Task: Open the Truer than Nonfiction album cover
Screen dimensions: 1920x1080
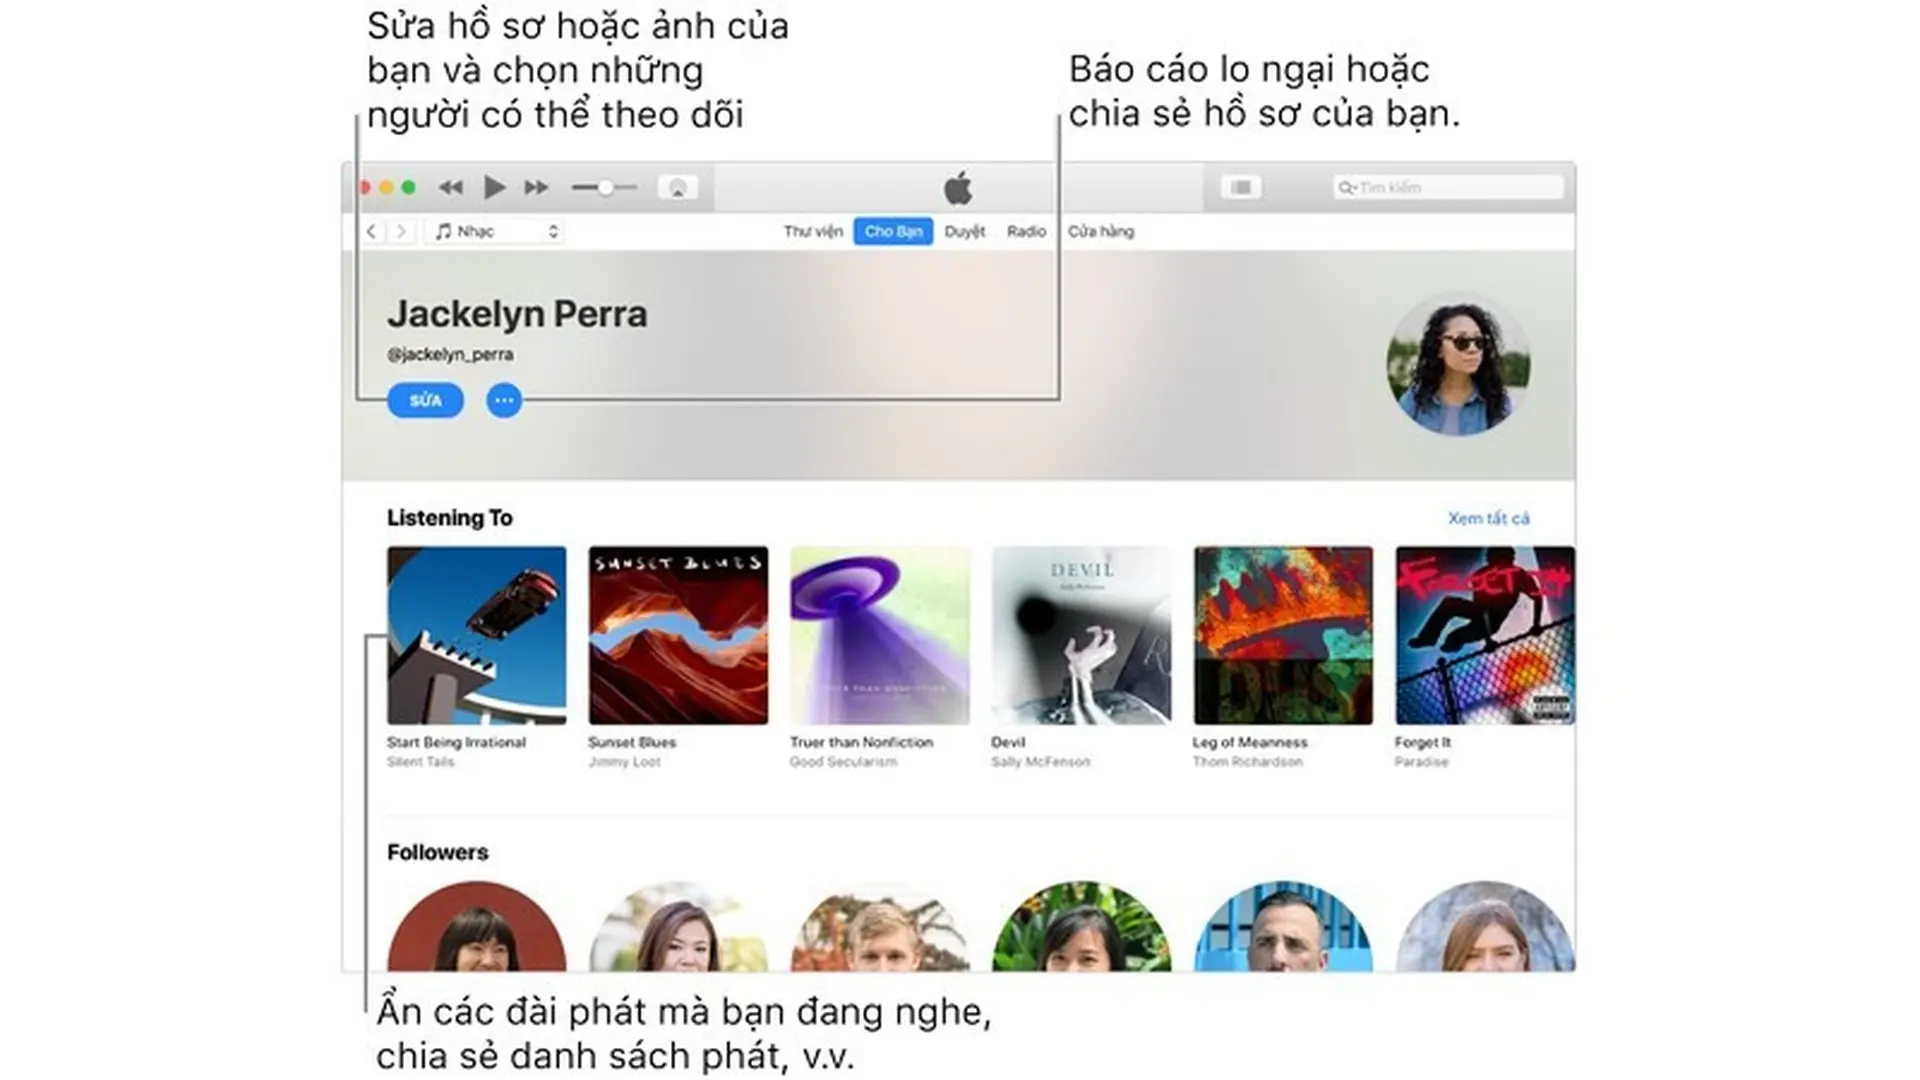Action: [880, 635]
